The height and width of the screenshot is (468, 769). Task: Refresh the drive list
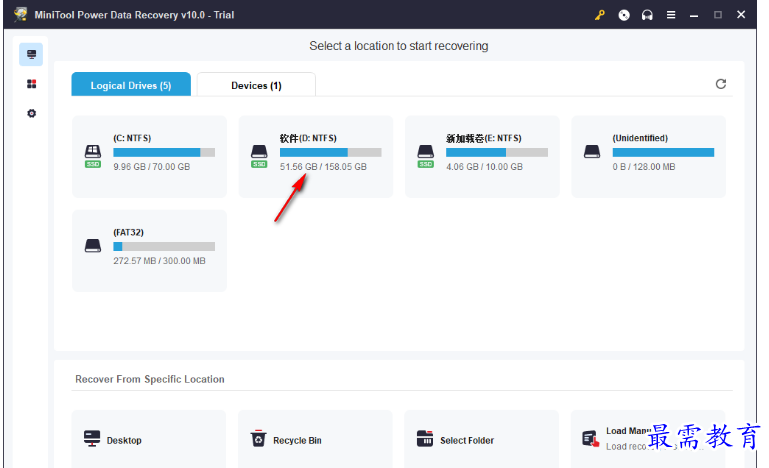720,84
